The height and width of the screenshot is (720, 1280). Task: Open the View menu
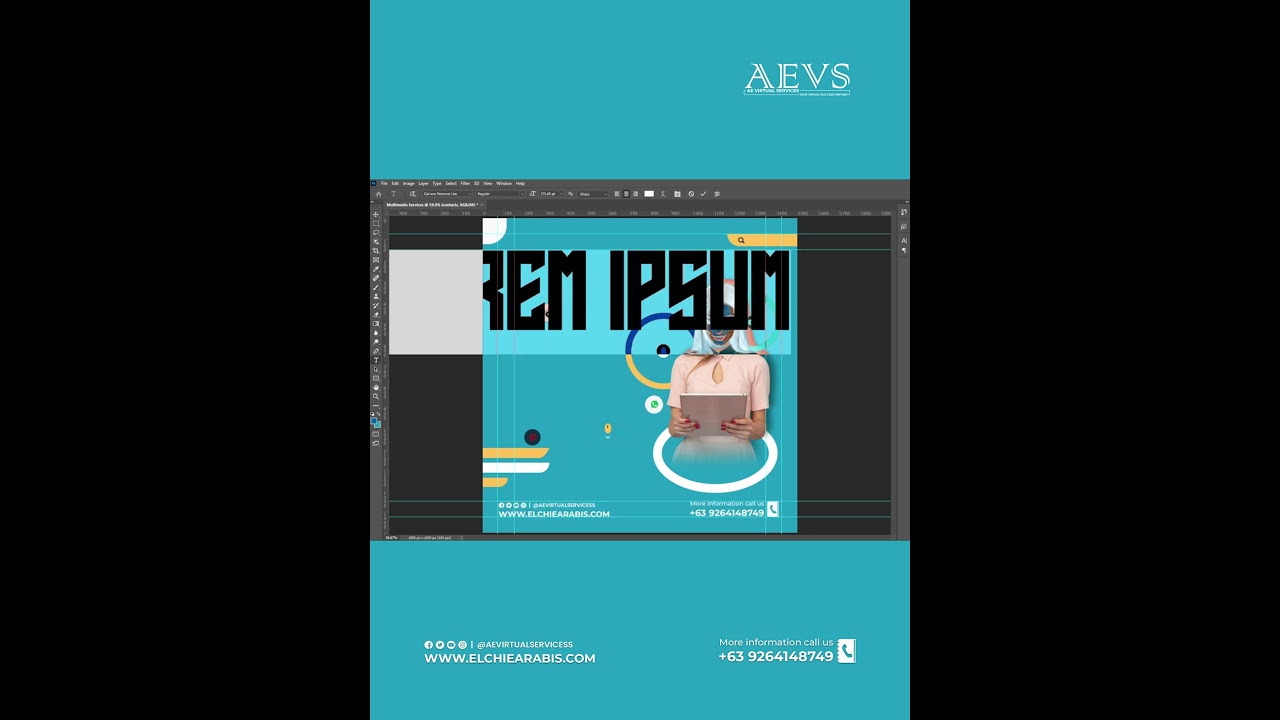[487, 183]
